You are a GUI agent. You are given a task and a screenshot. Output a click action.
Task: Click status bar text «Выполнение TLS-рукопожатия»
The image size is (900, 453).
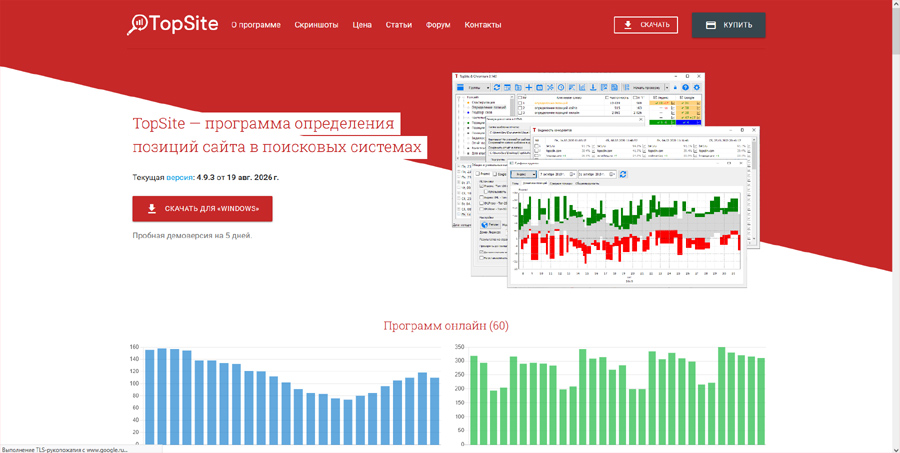coord(43,450)
